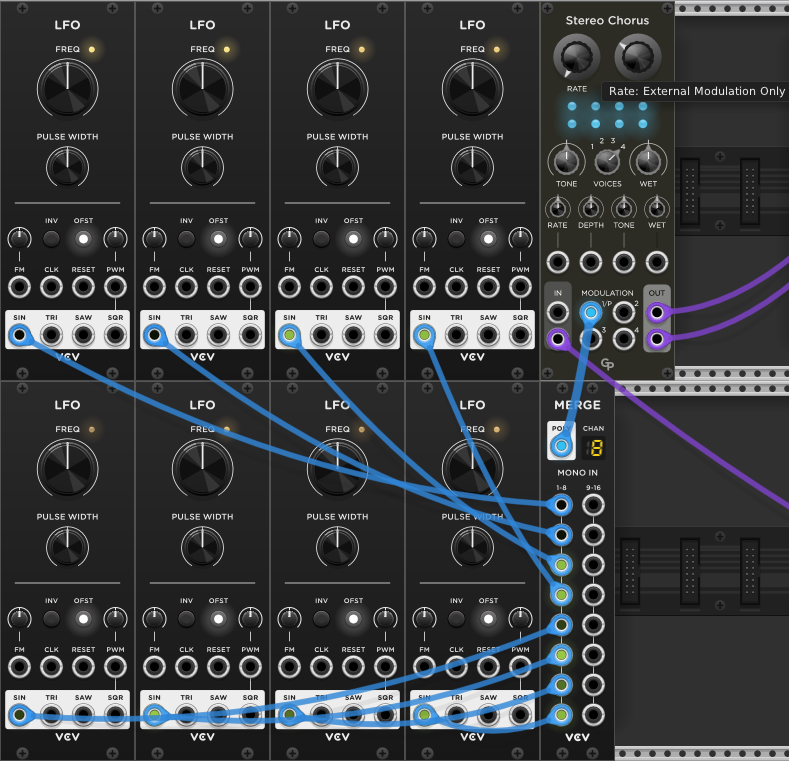The width and height of the screenshot is (789, 761).
Task: Toggle OFST button on first top-row LFO
Action: 84,239
